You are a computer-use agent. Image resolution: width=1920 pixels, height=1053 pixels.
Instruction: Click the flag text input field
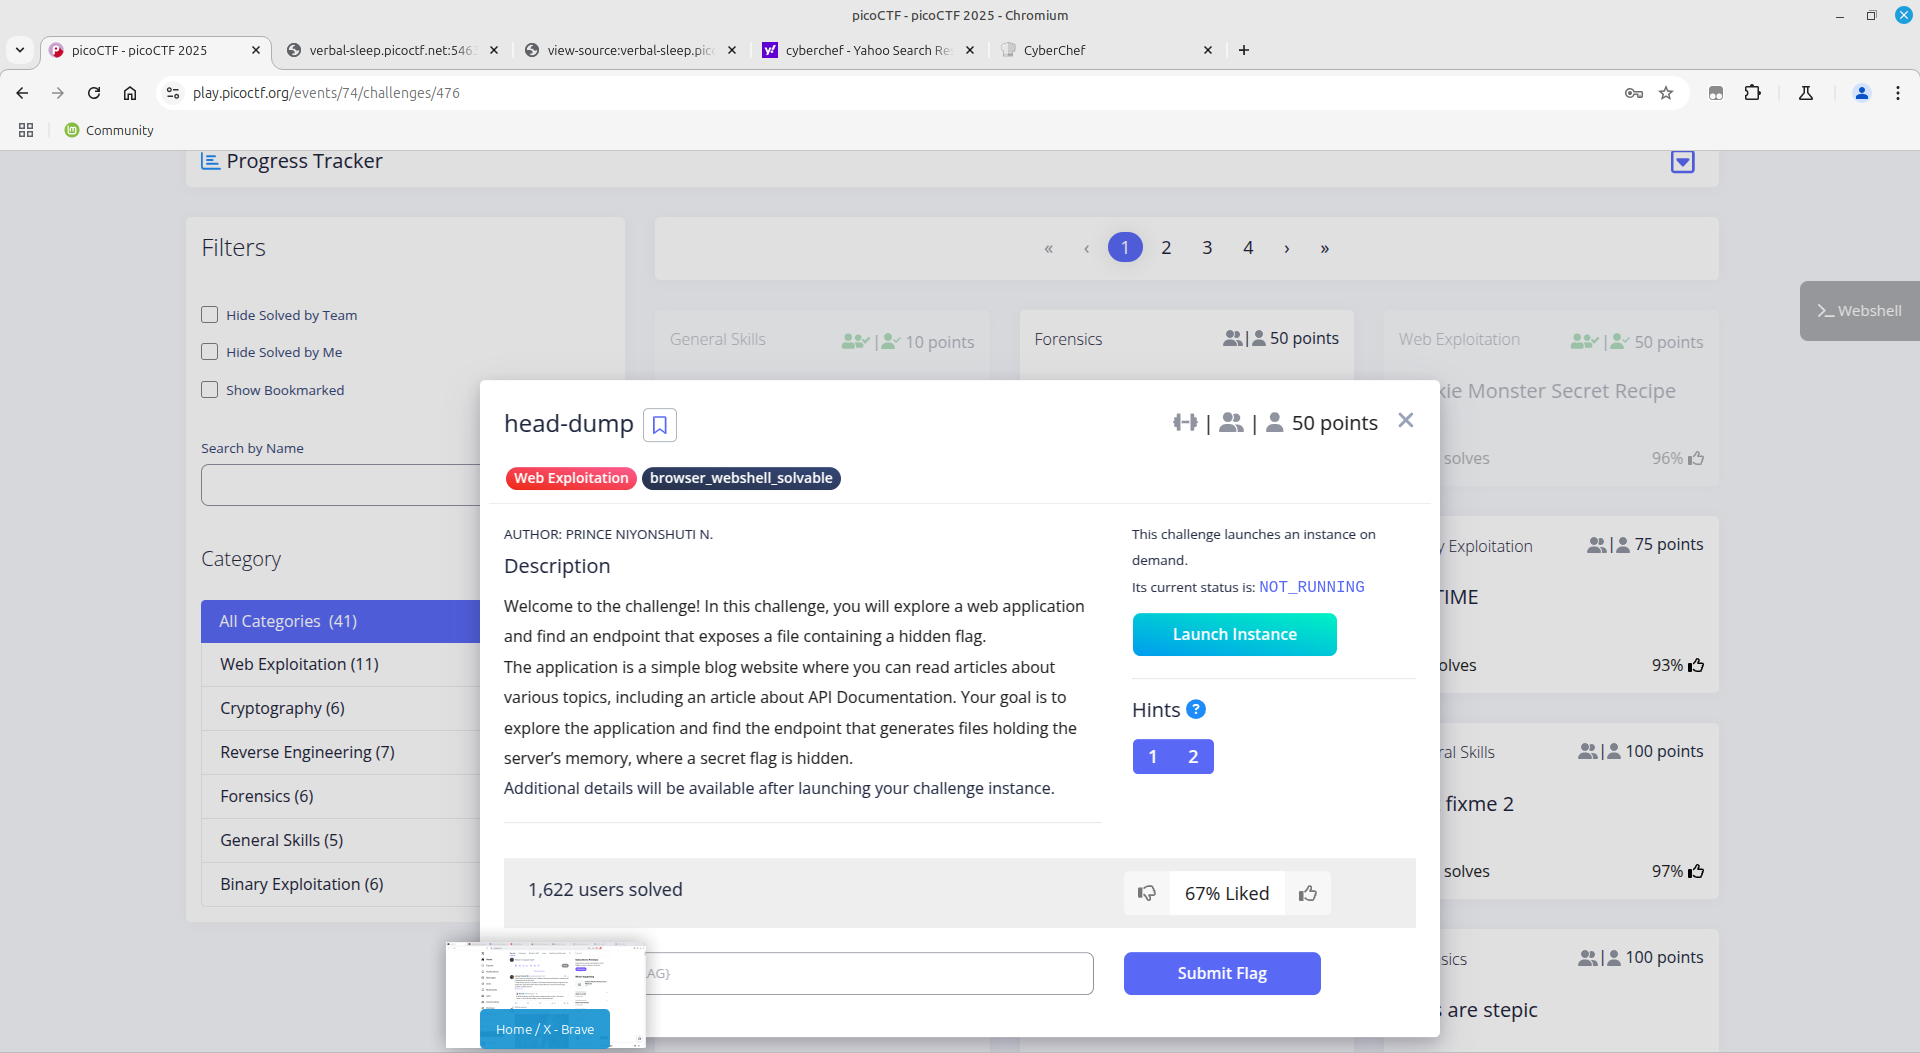(x=870, y=973)
